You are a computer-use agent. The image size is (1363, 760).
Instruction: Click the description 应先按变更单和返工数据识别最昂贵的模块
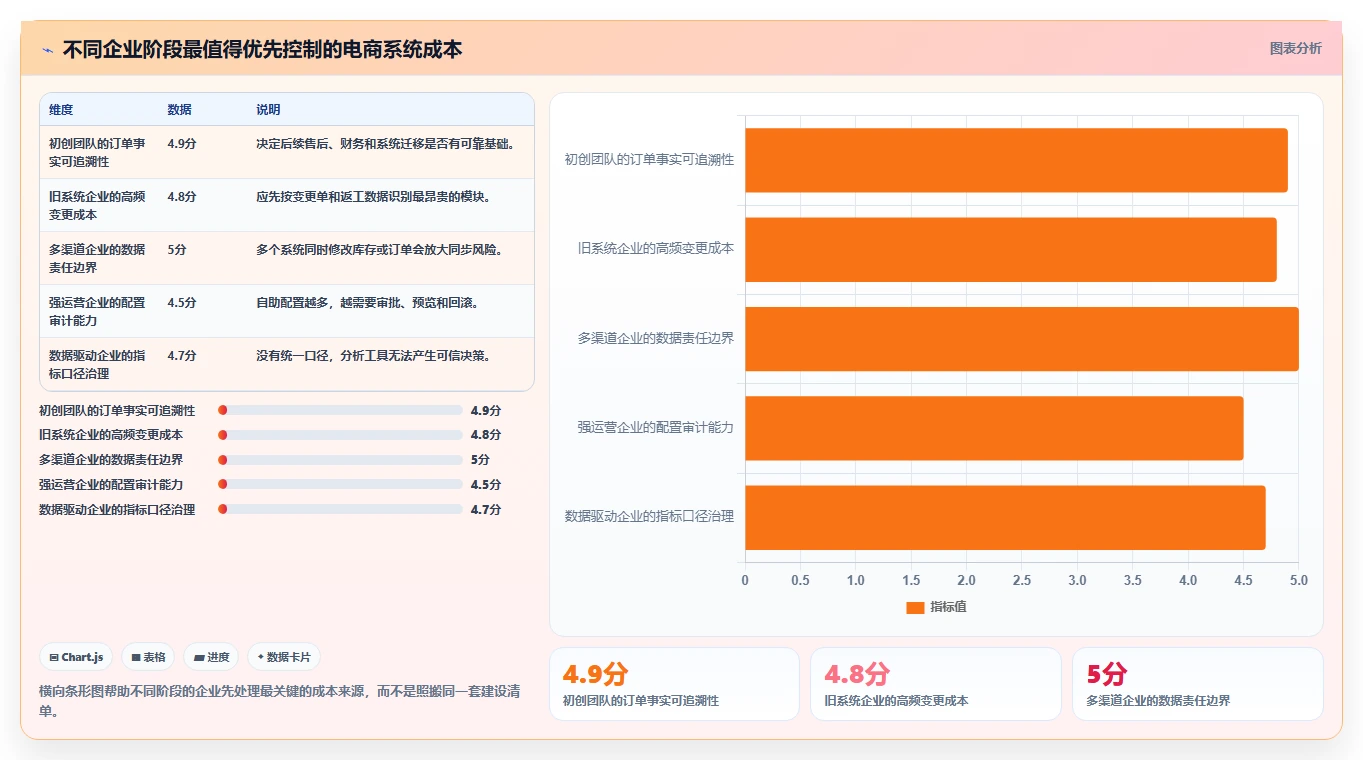coord(374,197)
